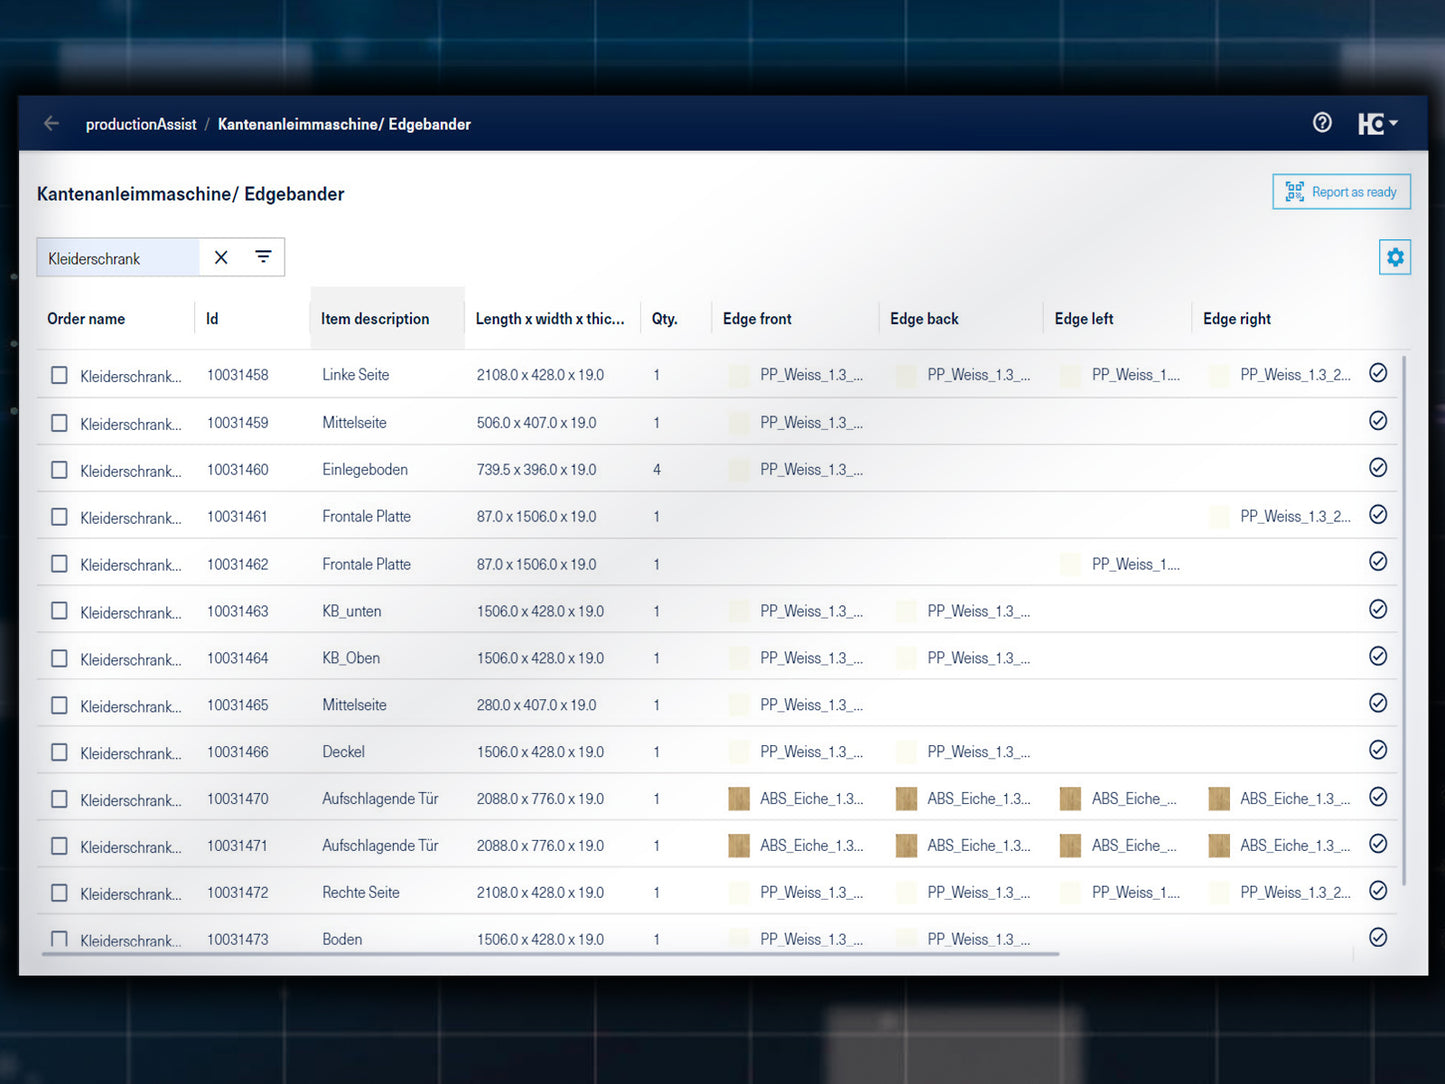
Task: Open the filter options icon
Action: click(x=263, y=258)
